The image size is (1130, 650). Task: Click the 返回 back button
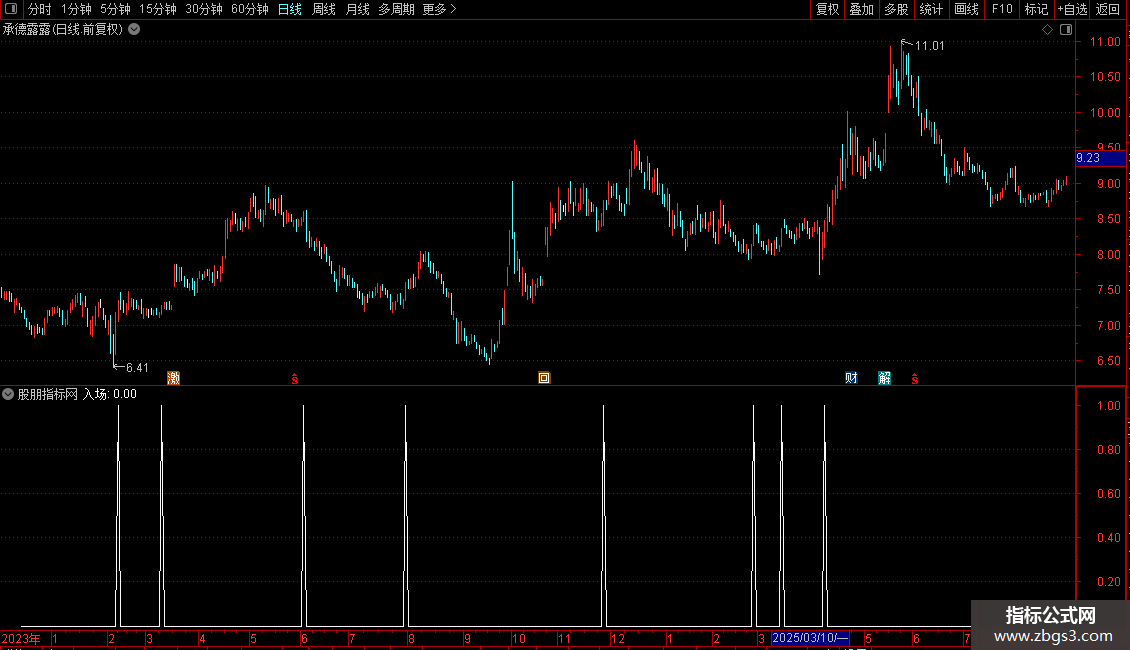point(1108,9)
